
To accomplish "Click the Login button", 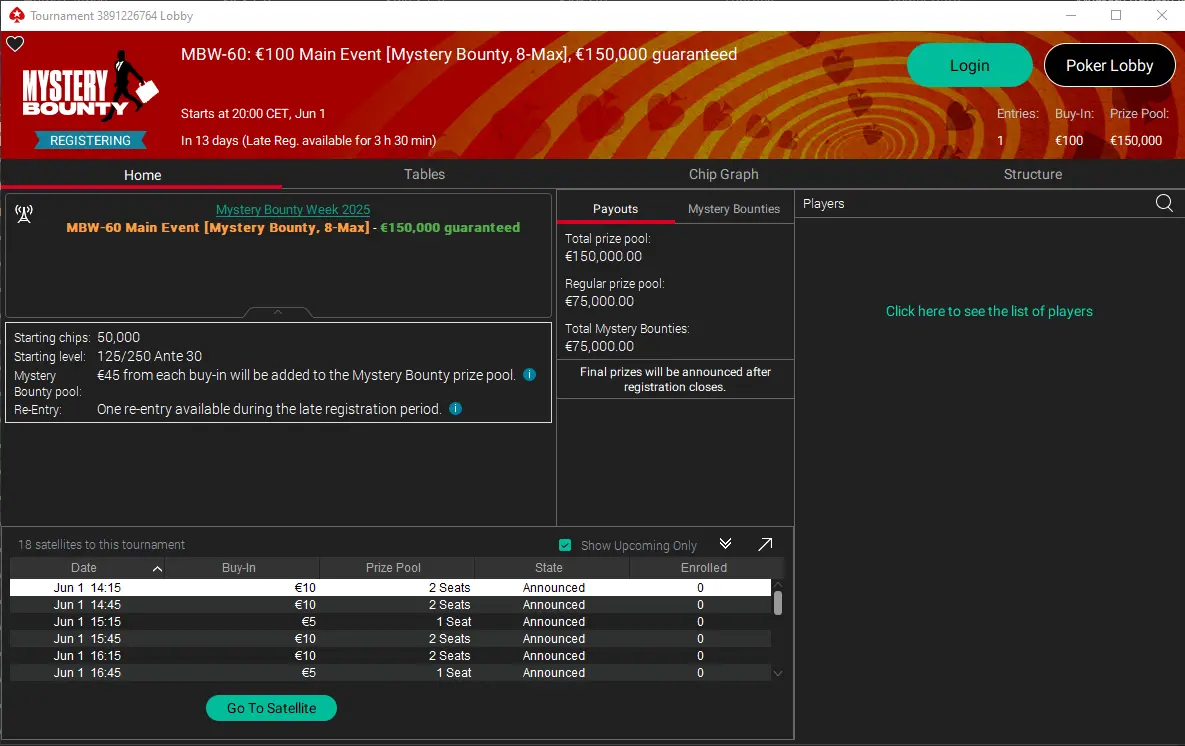I will click(x=970, y=66).
